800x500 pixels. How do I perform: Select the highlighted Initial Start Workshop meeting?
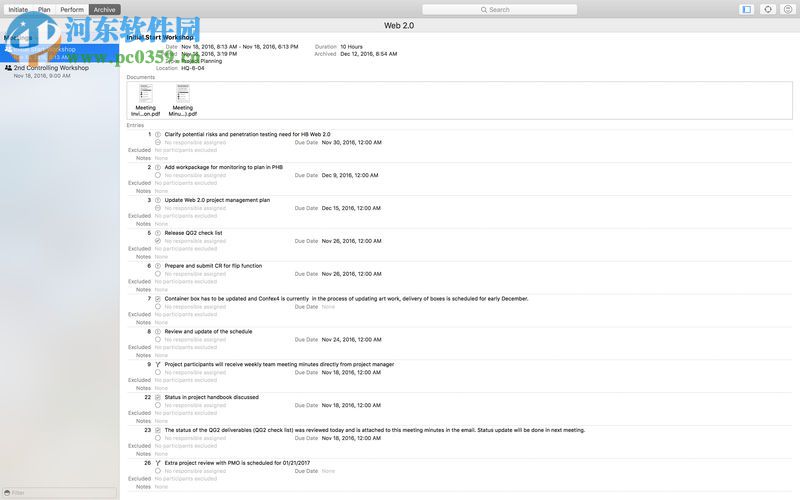tap(60, 53)
